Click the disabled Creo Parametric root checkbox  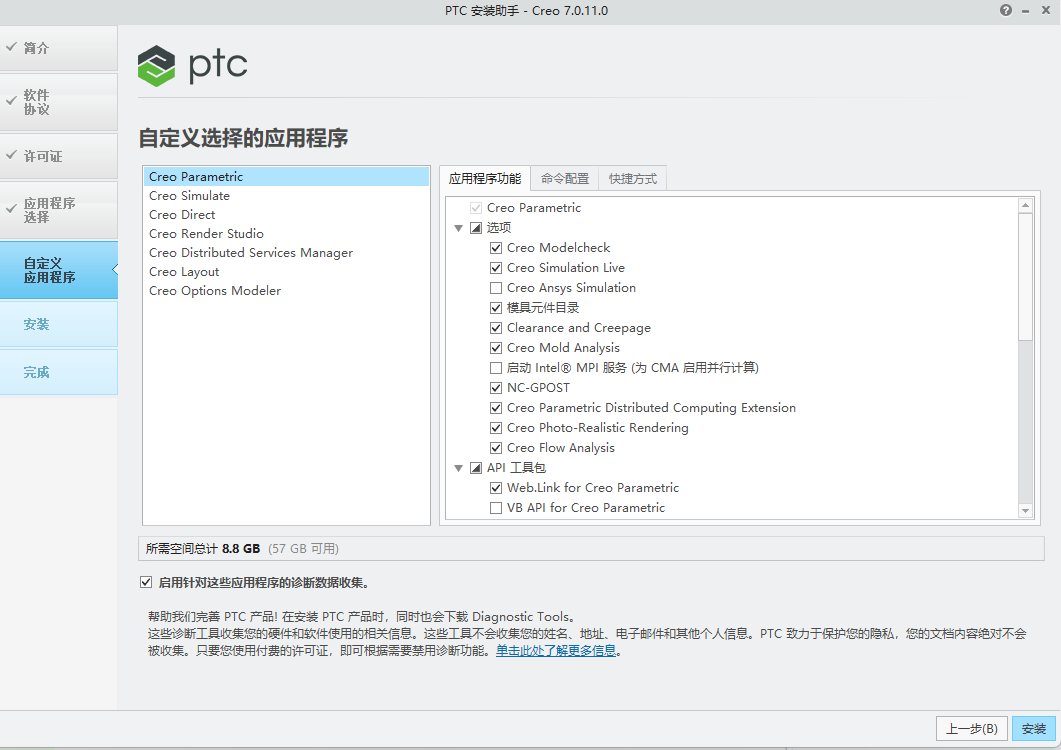pyautogui.click(x=476, y=208)
